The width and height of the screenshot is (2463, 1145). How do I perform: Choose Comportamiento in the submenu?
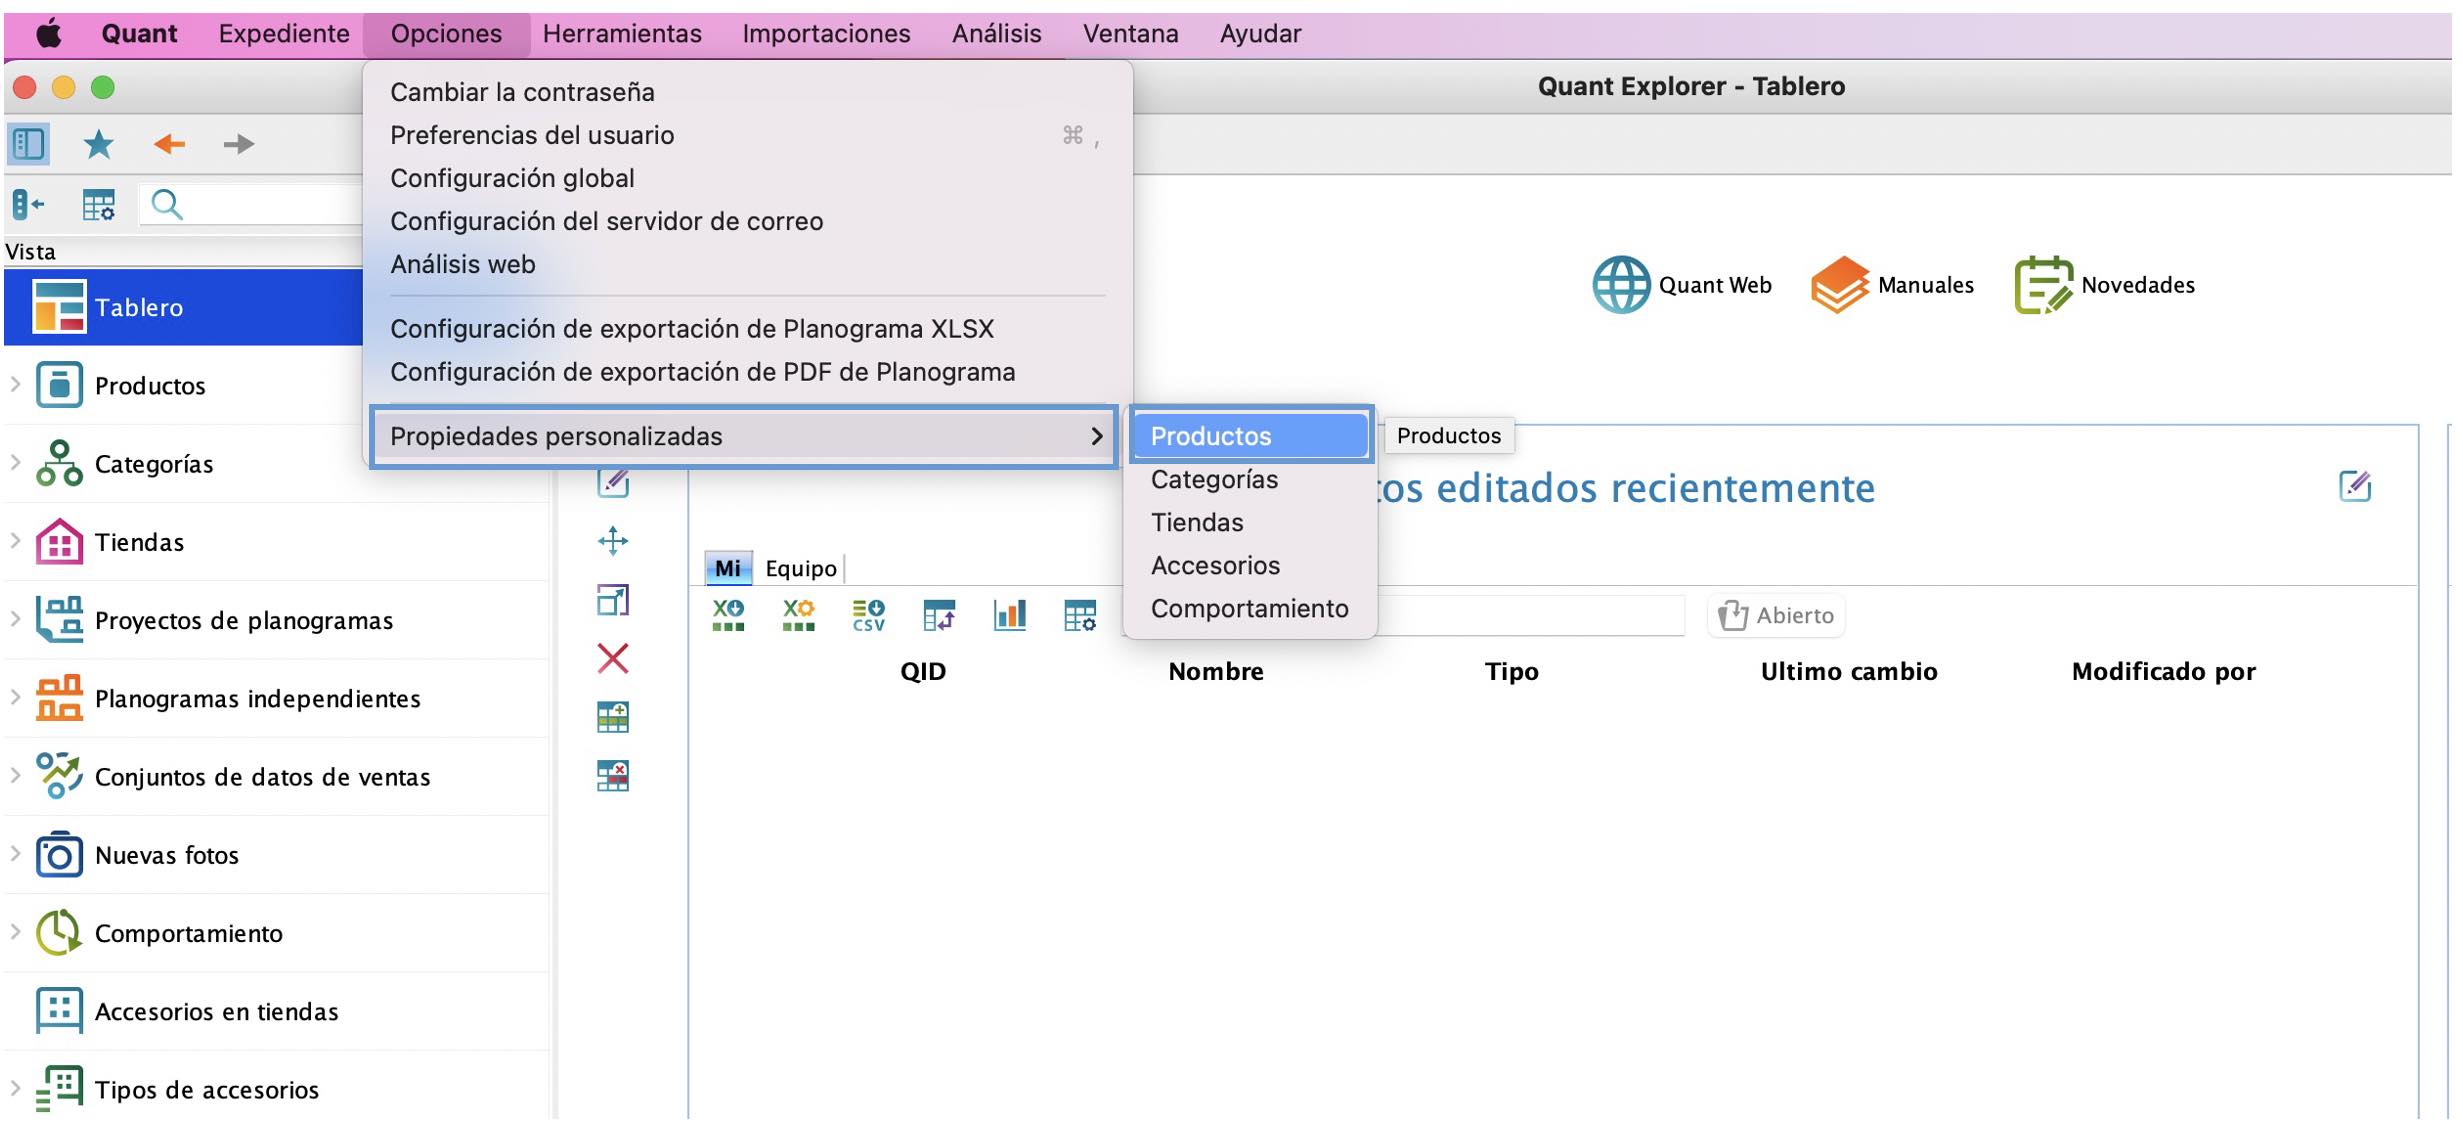[1250, 608]
